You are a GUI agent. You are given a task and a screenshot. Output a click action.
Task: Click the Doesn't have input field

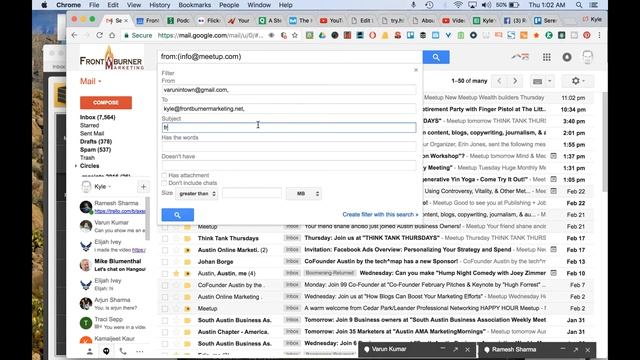(x=289, y=165)
